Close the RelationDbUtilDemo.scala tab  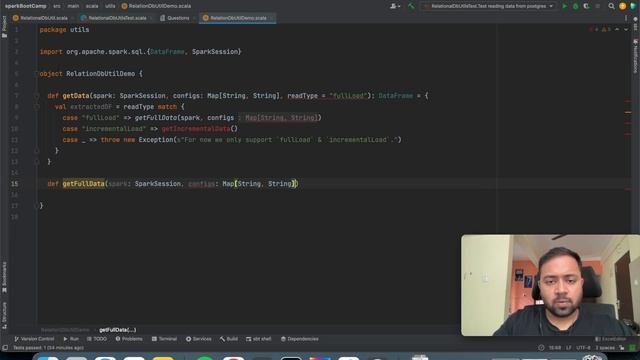(x=271, y=18)
